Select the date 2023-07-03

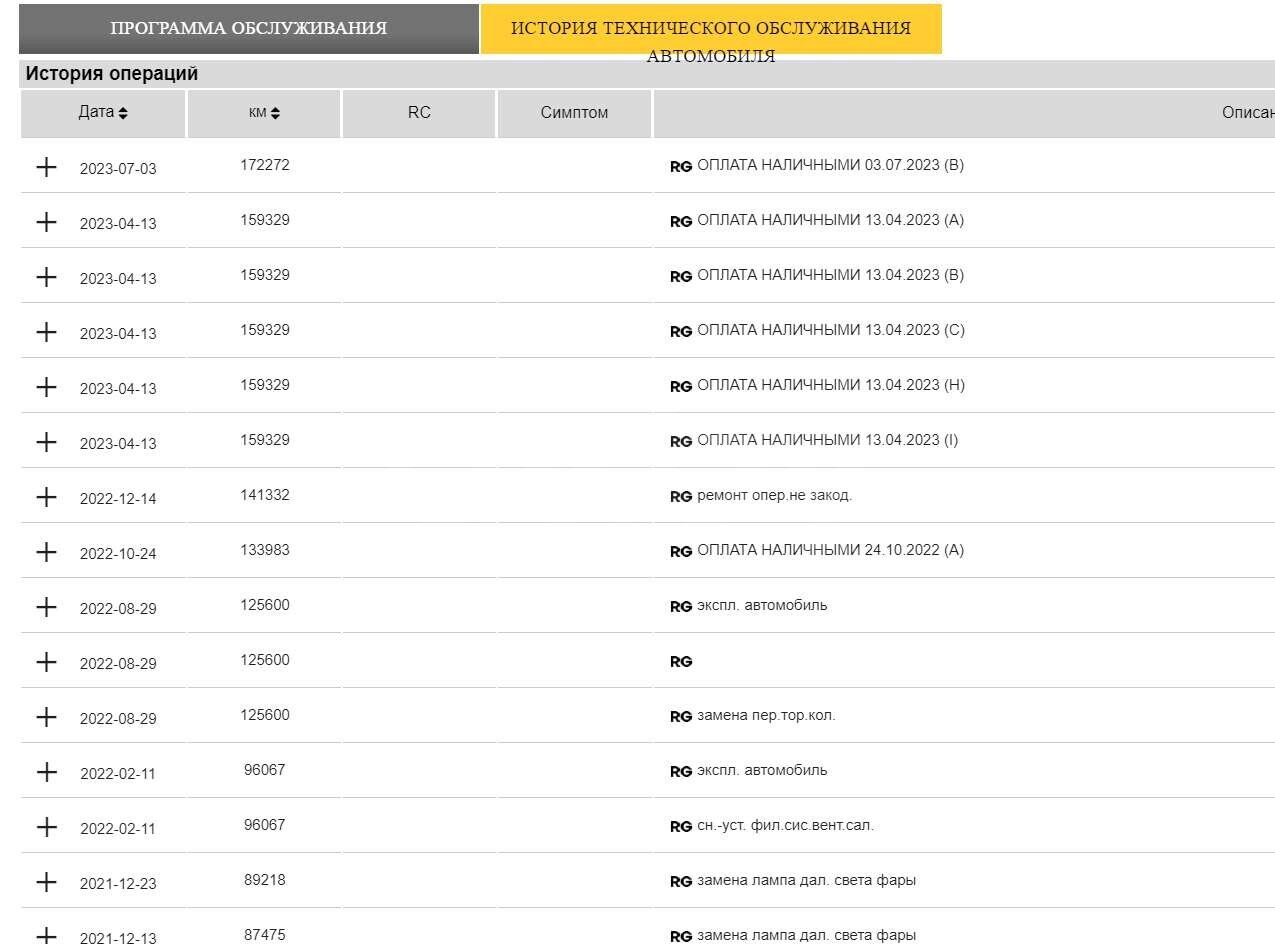(x=118, y=169)
